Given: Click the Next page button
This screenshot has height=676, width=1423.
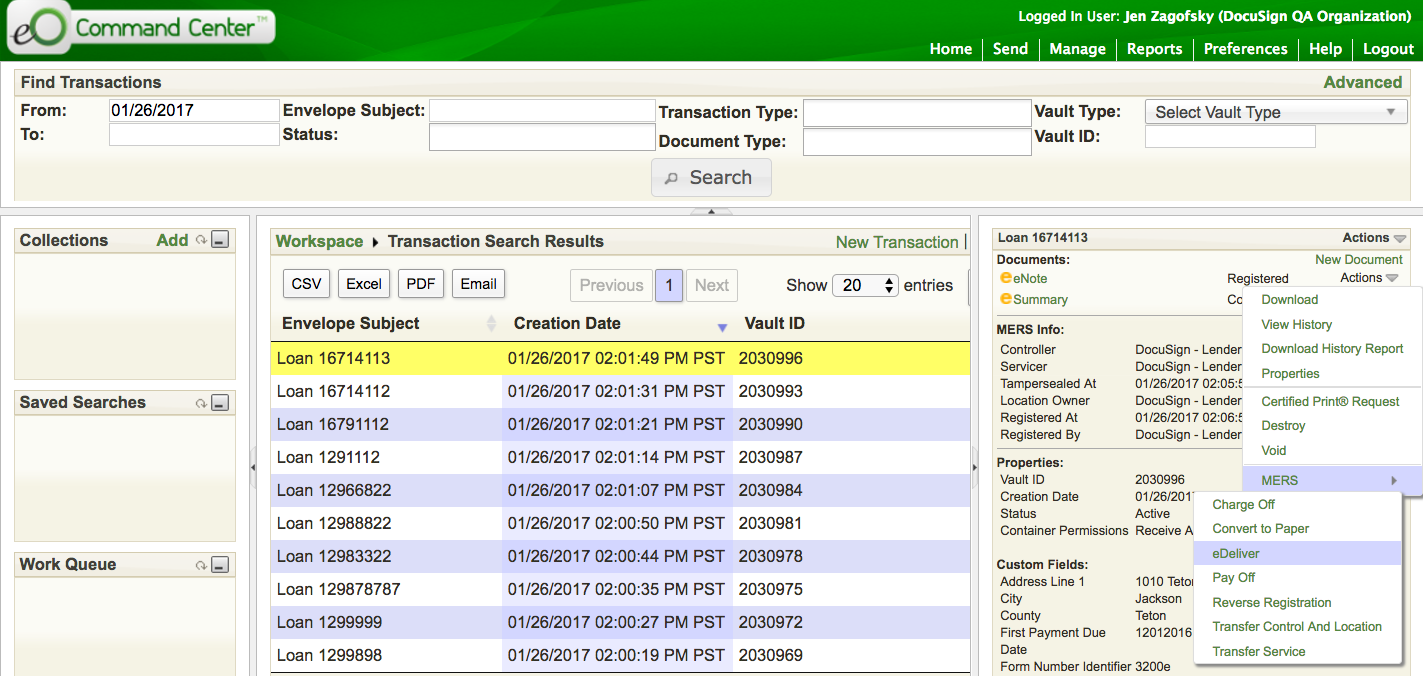Looking at the screenshot, I should tap(711, 285).
